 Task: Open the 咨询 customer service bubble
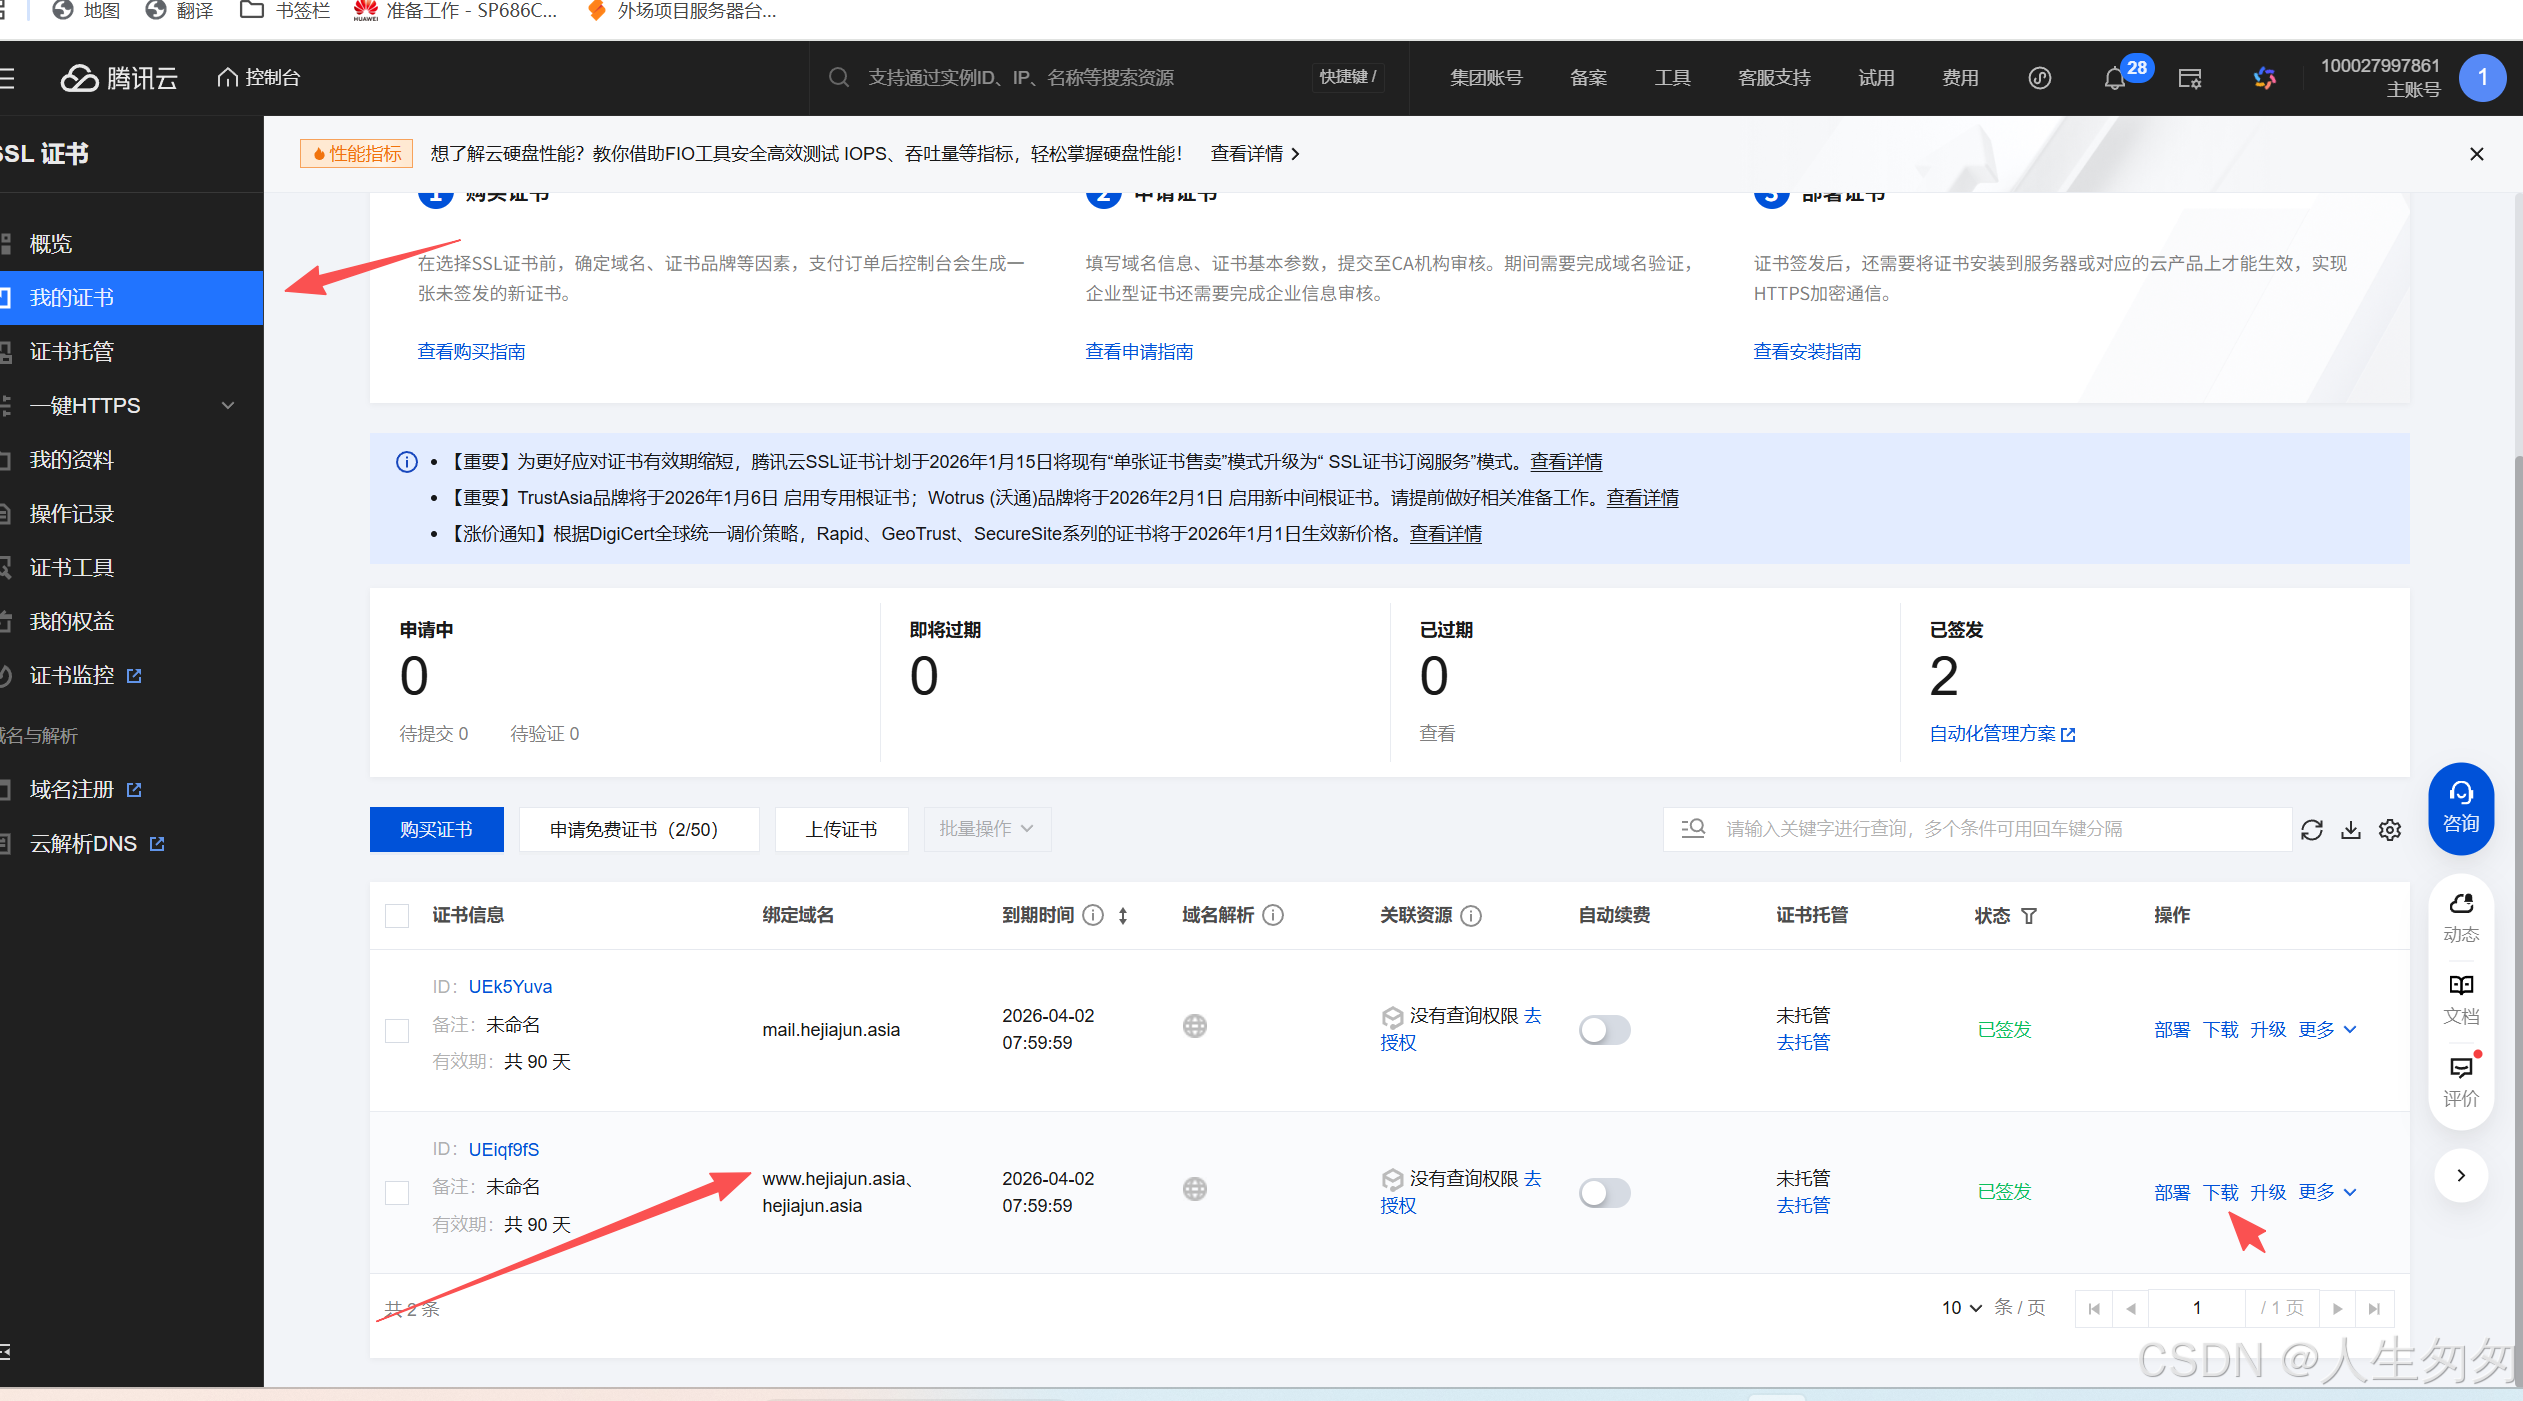[2460, 808]
